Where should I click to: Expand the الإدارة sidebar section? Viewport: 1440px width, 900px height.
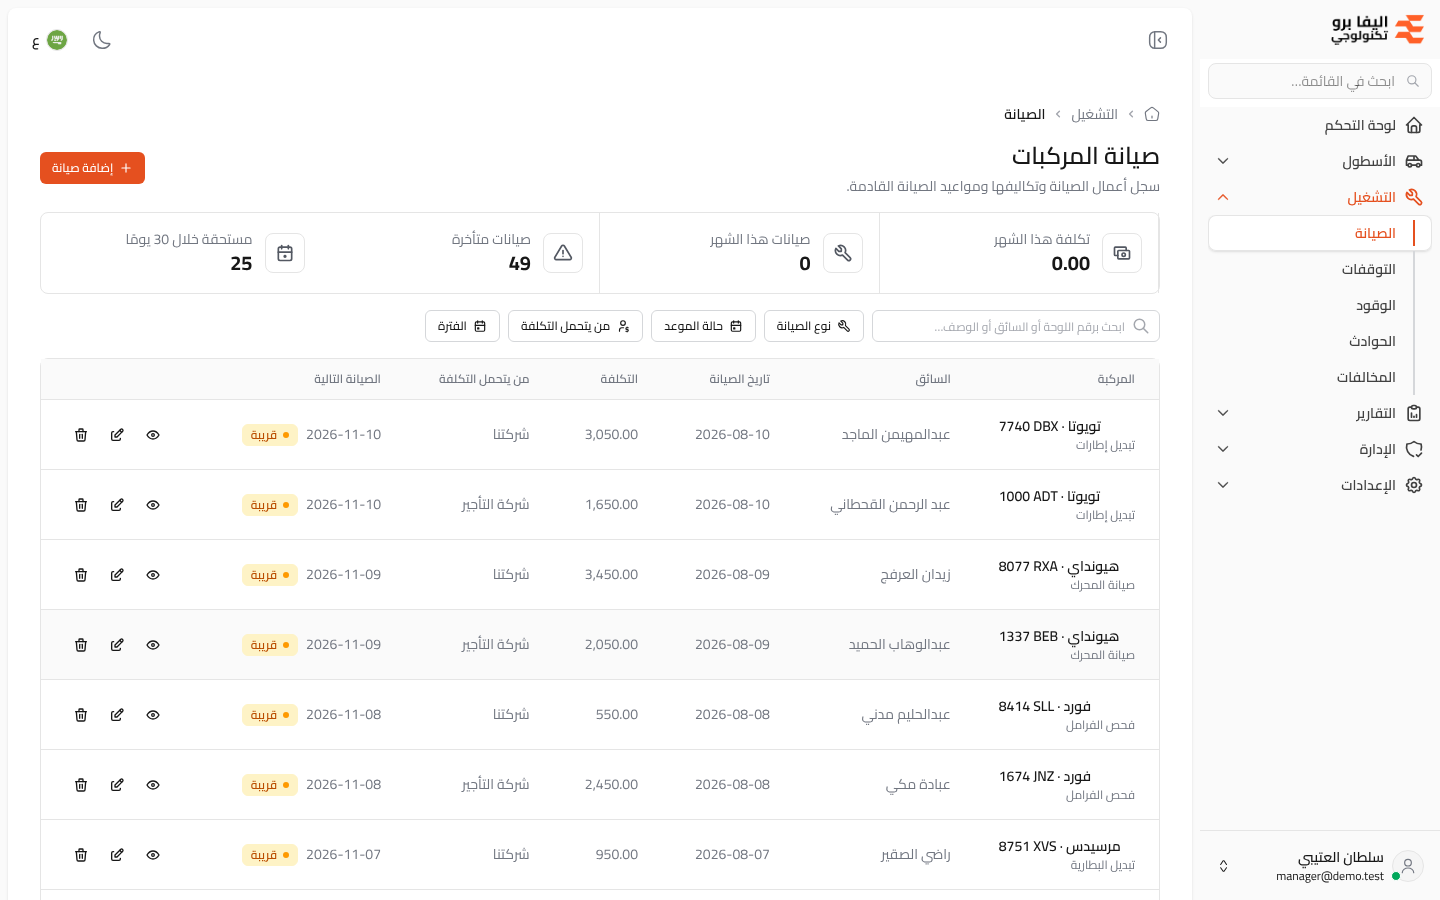1320,449
